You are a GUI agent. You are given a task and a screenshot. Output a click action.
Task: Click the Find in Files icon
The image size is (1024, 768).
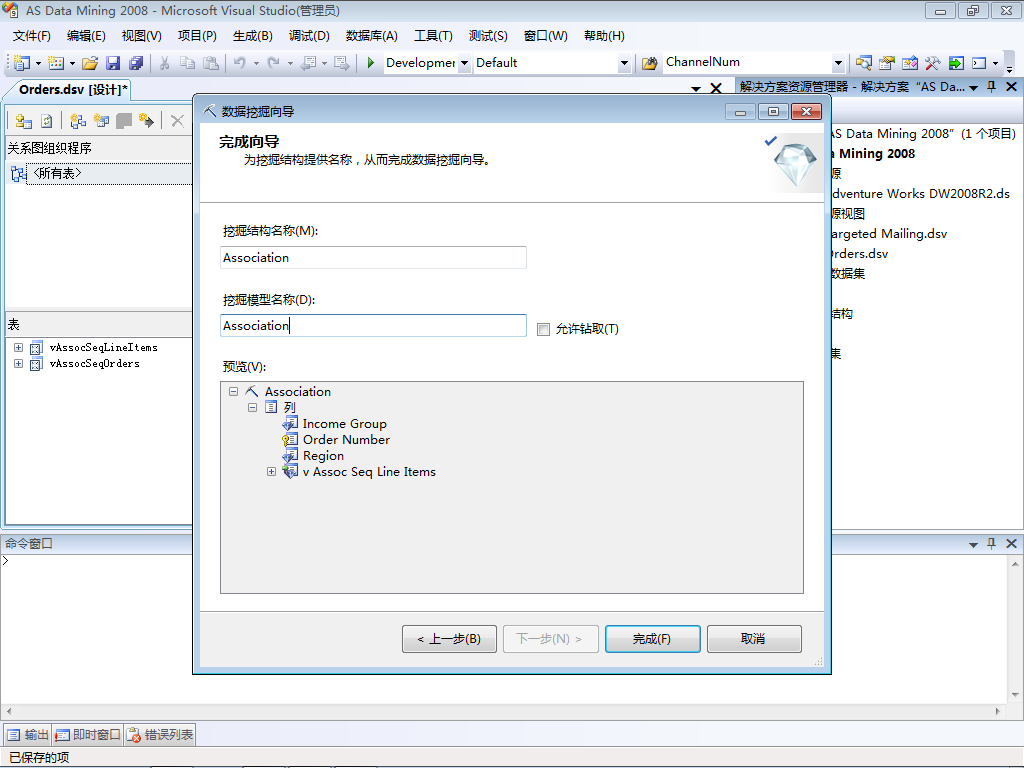click(x=649, y=63)
